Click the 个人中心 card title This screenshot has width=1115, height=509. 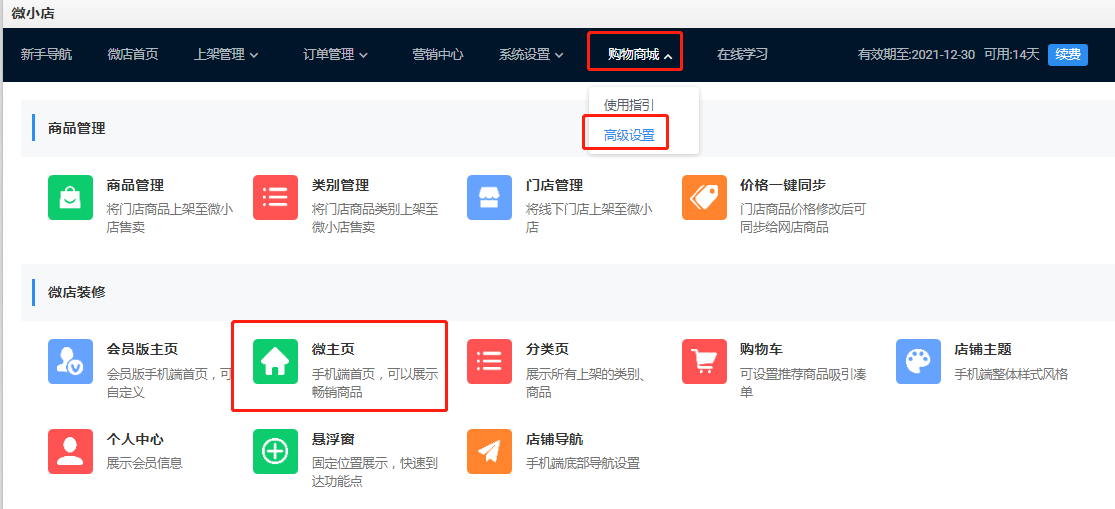(135, 439)
